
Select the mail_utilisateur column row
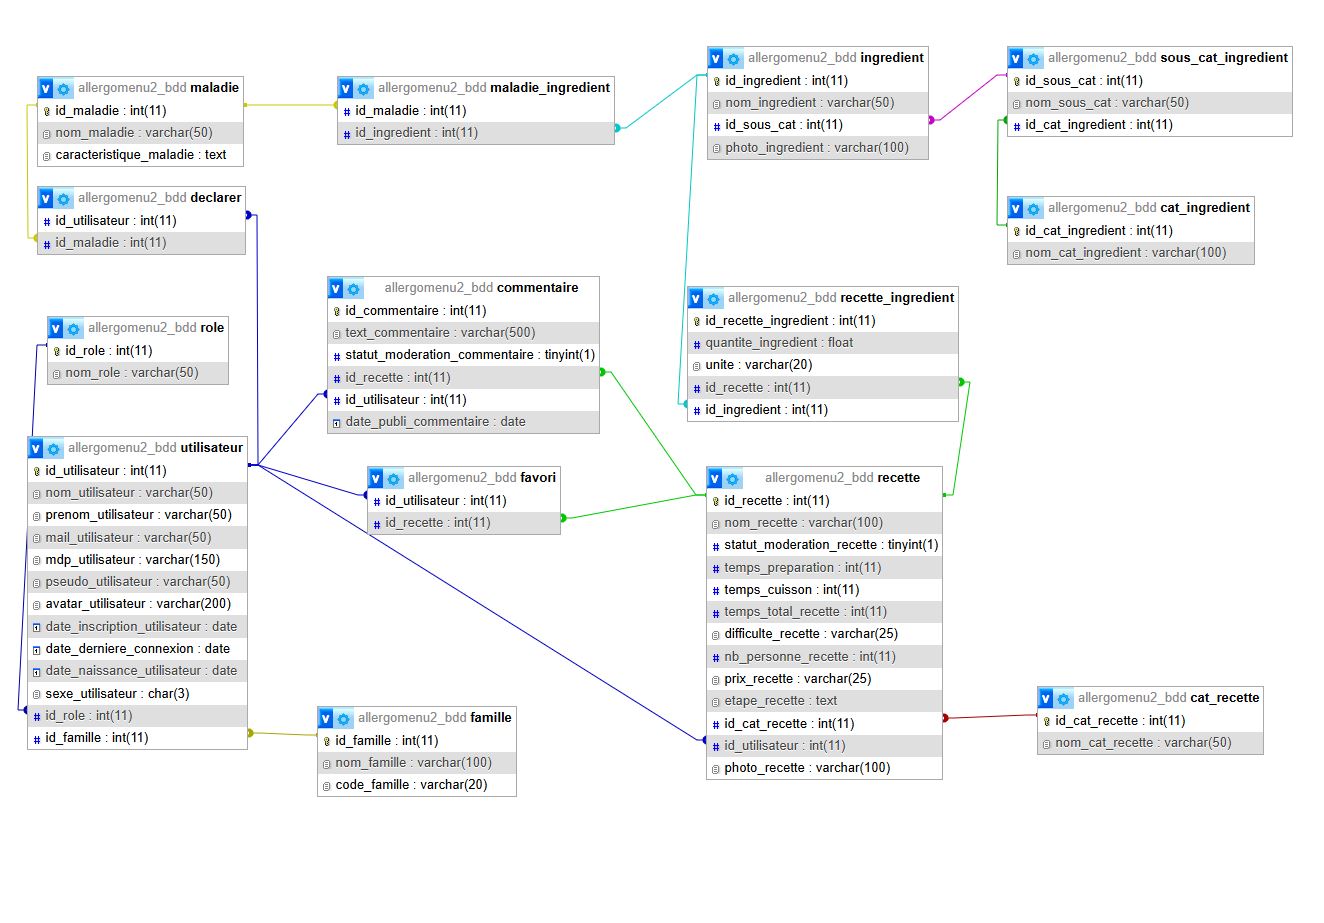[x=128, y=537]
